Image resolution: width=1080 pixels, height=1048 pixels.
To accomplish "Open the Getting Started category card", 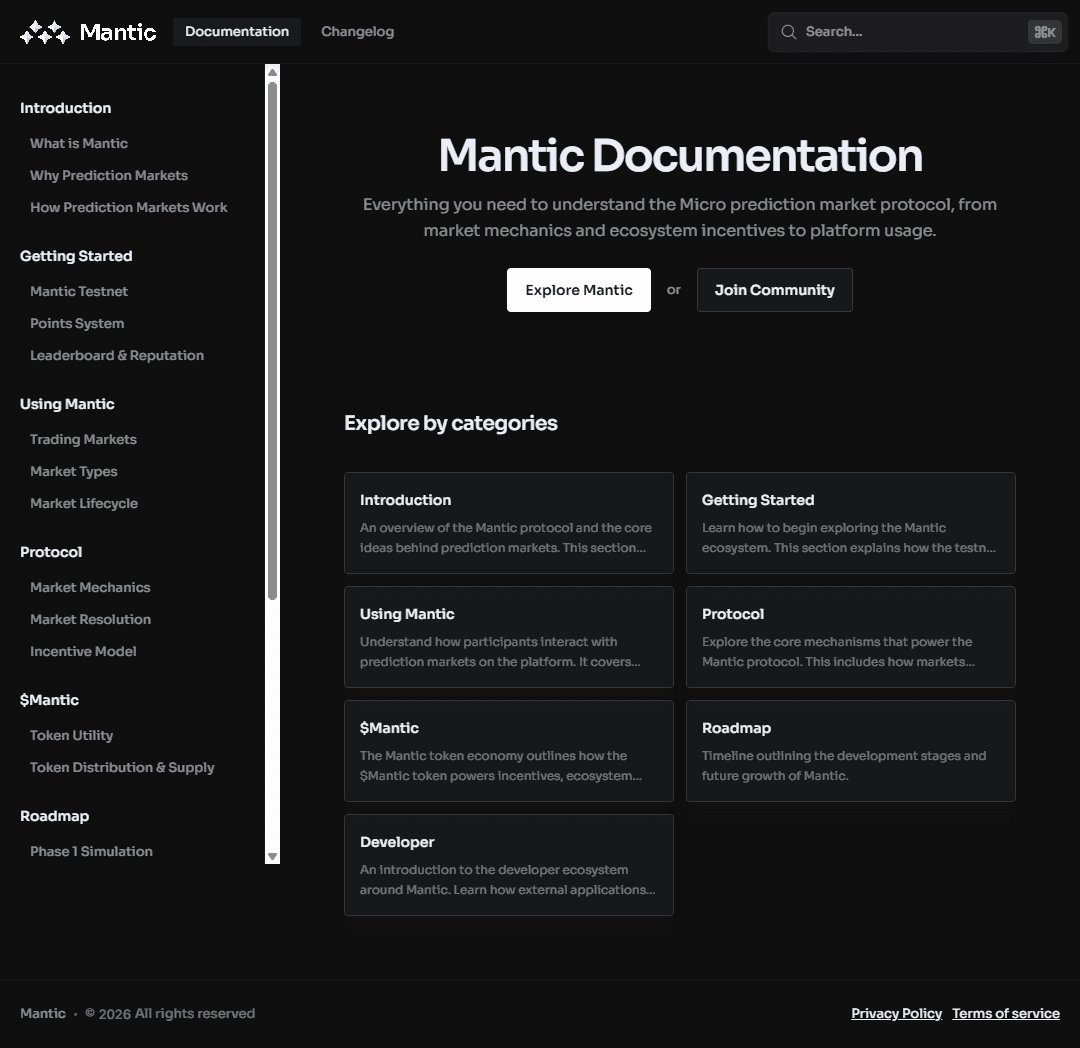I will point(851,523).
